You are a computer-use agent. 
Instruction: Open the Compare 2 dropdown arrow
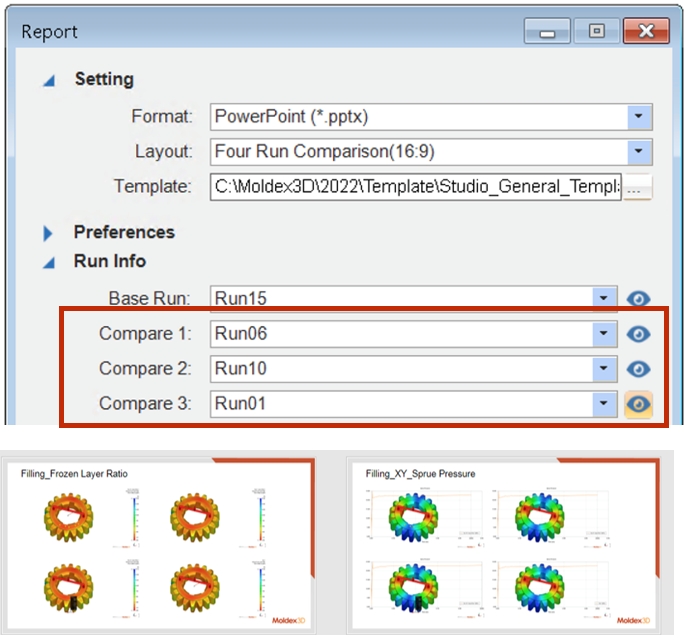pyautogui.click(x=604, y=368)
